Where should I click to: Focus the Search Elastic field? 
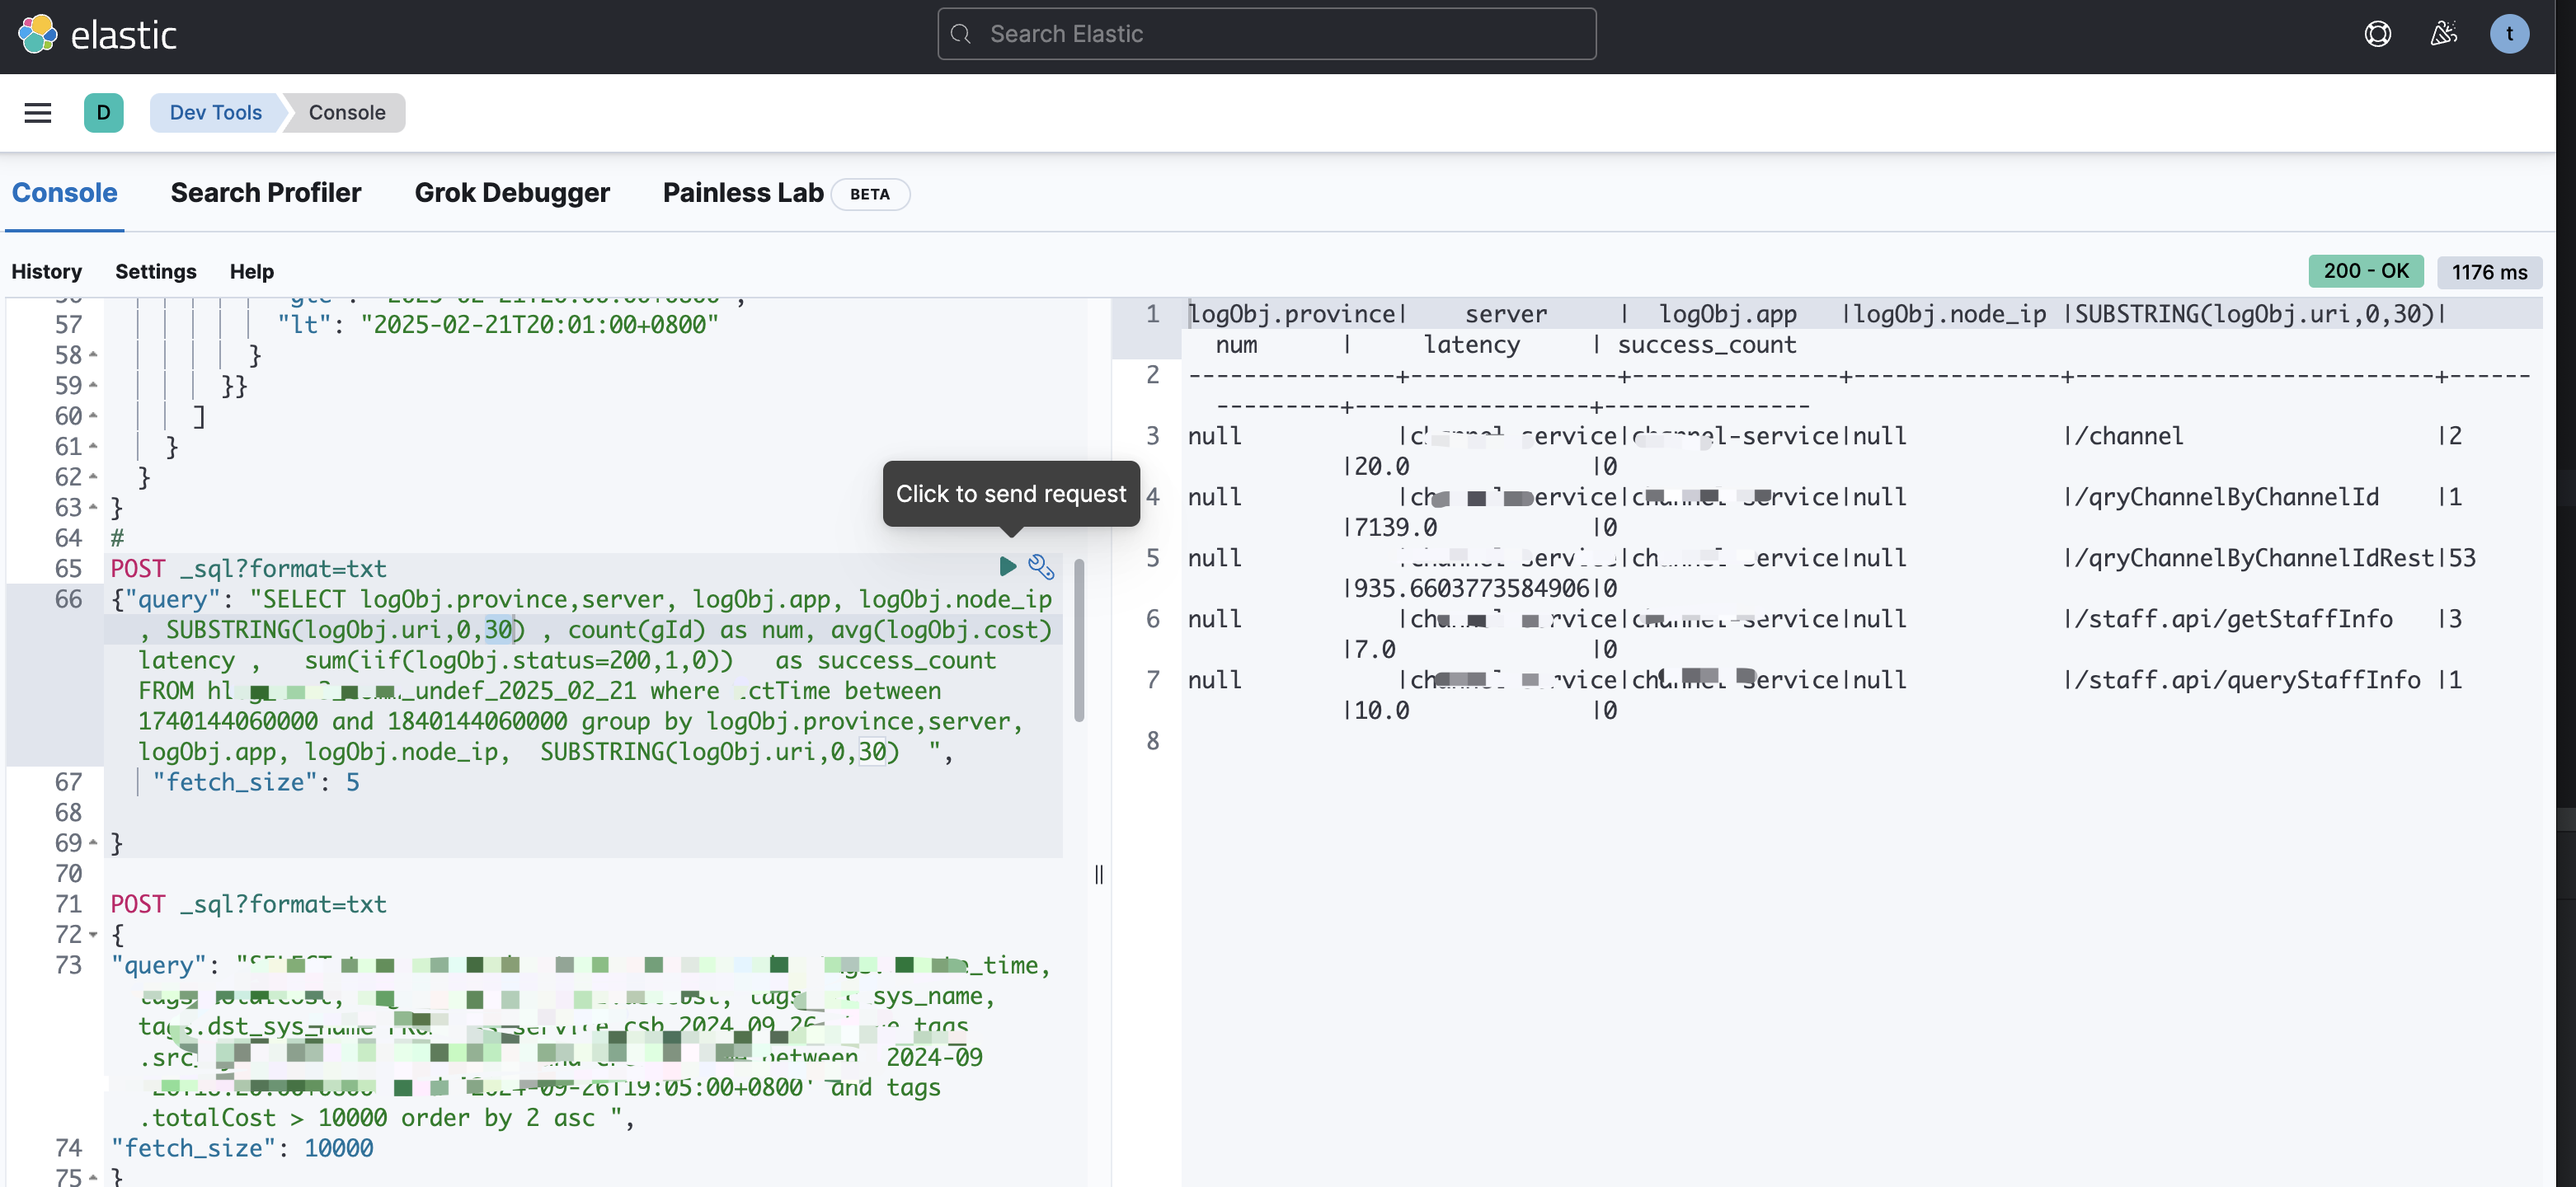click(x=1266, y=34)
